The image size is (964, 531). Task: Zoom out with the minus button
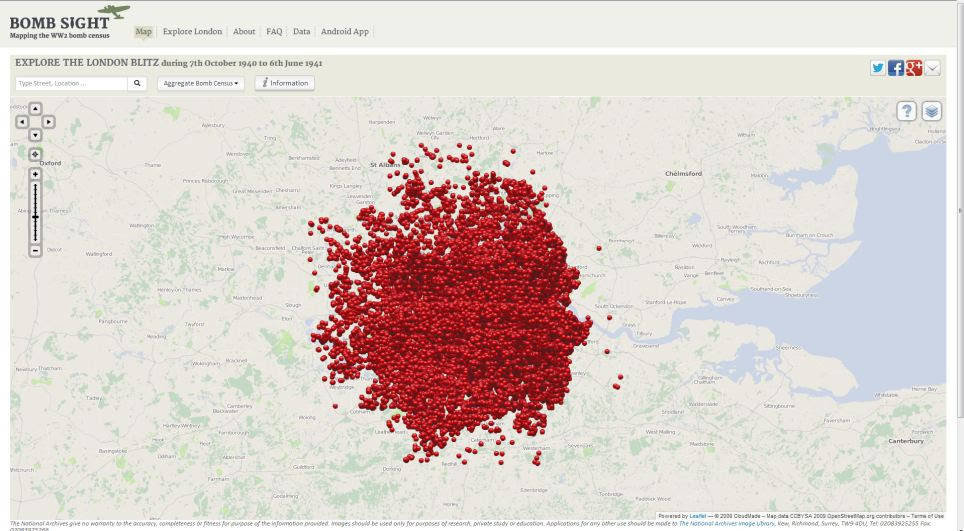coord(35,251)
